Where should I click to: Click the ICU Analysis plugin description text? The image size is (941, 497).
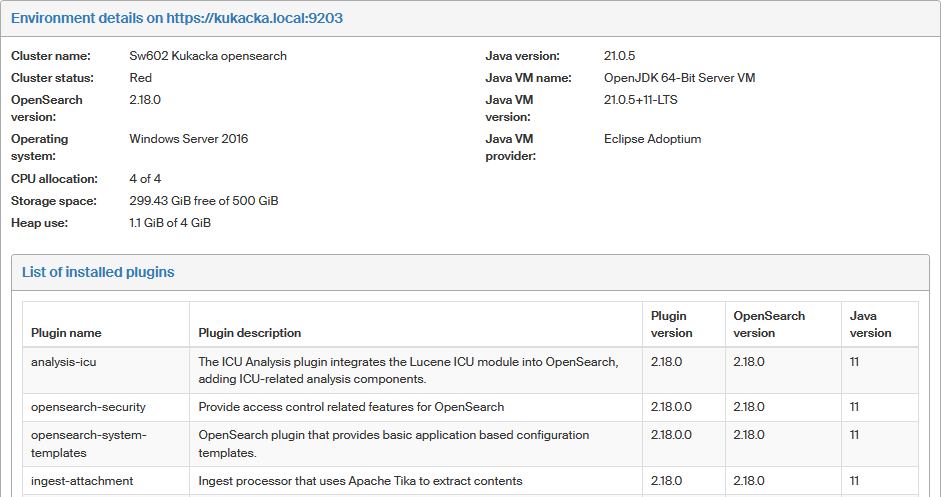click(x=408, y=370)
